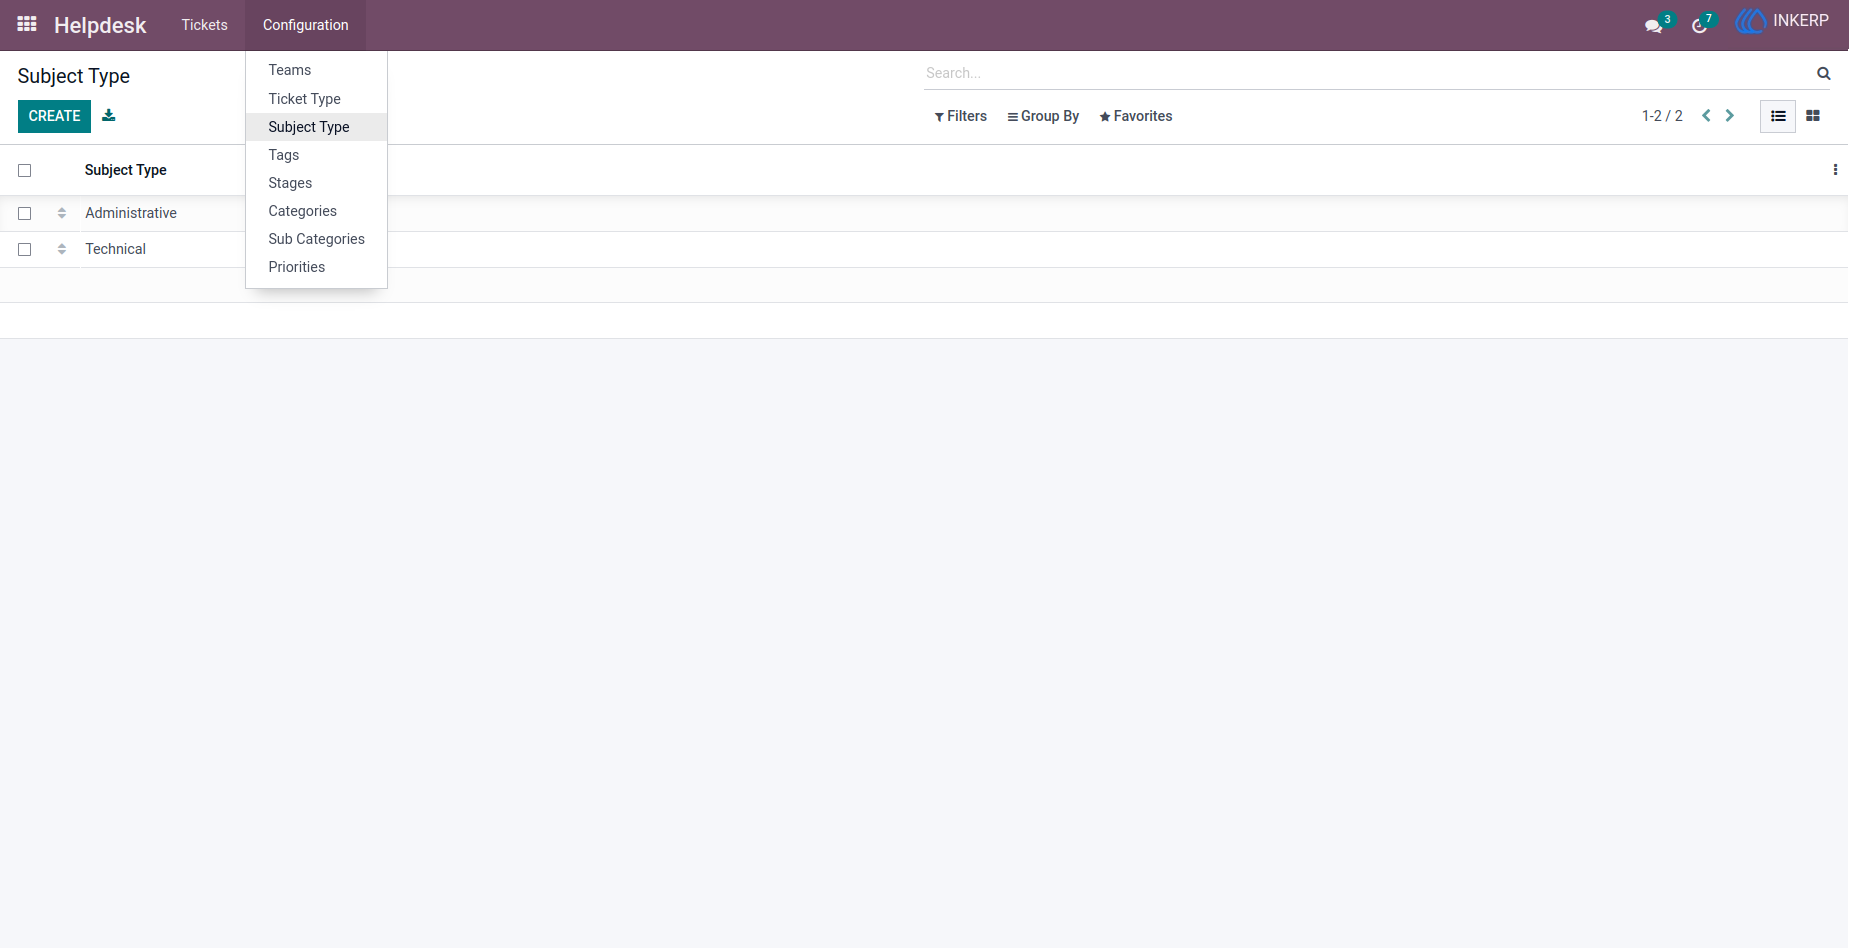Click the Search input field
The image size is (1849, 949).
pos(1368,73)
